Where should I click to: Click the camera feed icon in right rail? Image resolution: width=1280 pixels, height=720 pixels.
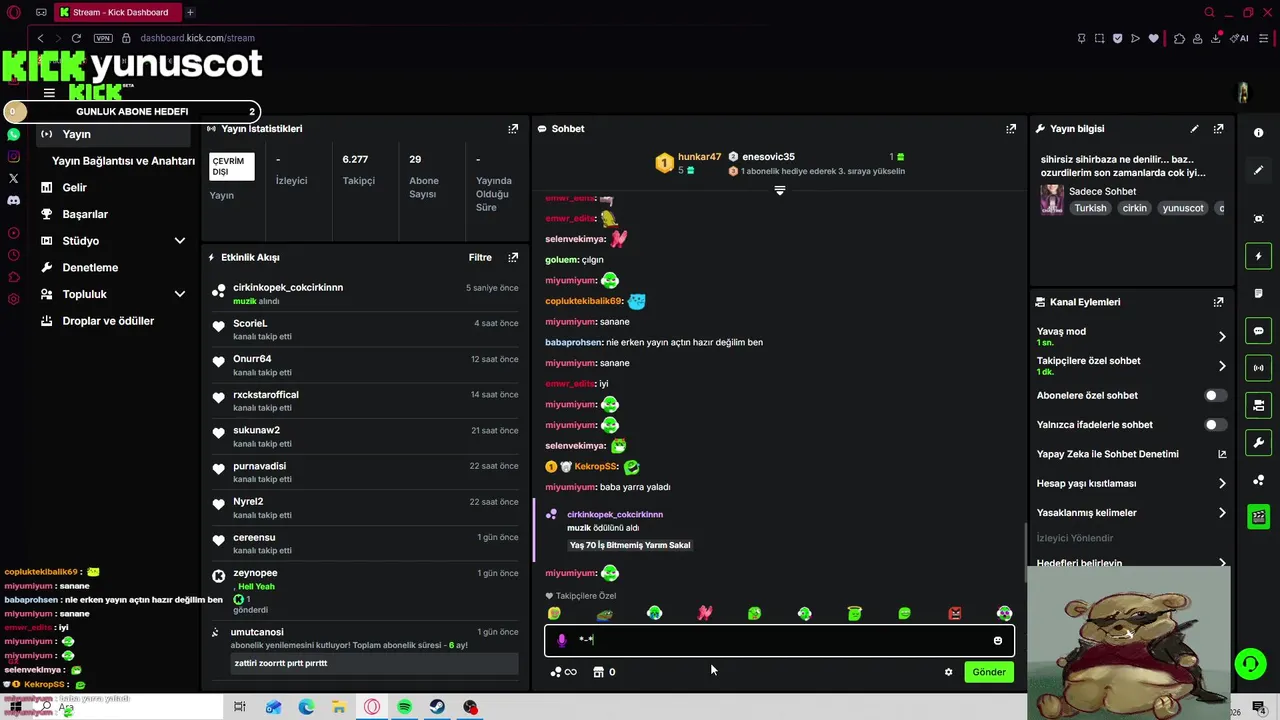(1258, 405)
